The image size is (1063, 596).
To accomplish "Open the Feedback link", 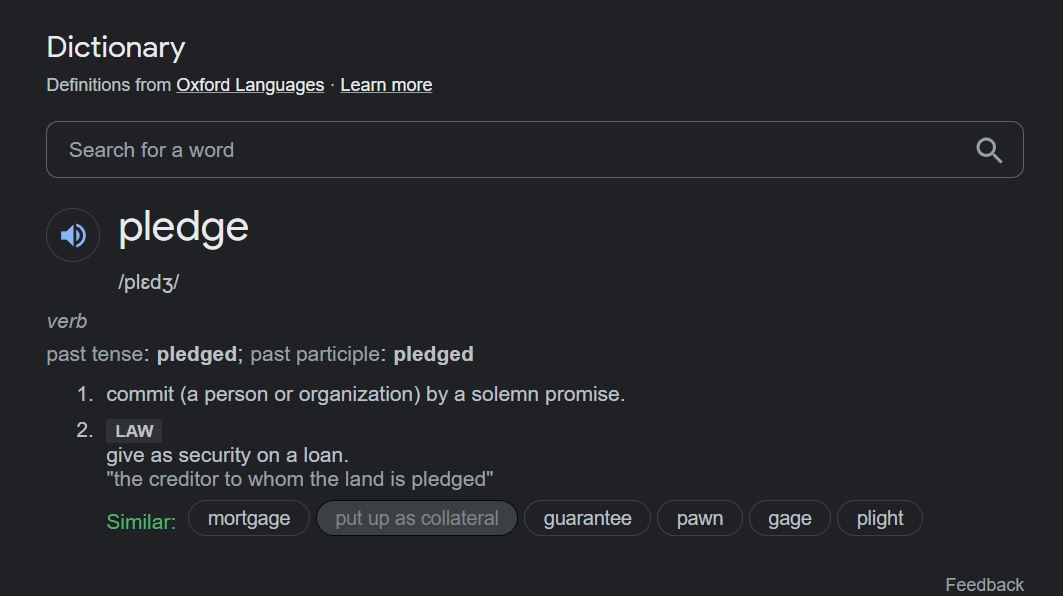I will pos(984,584).
